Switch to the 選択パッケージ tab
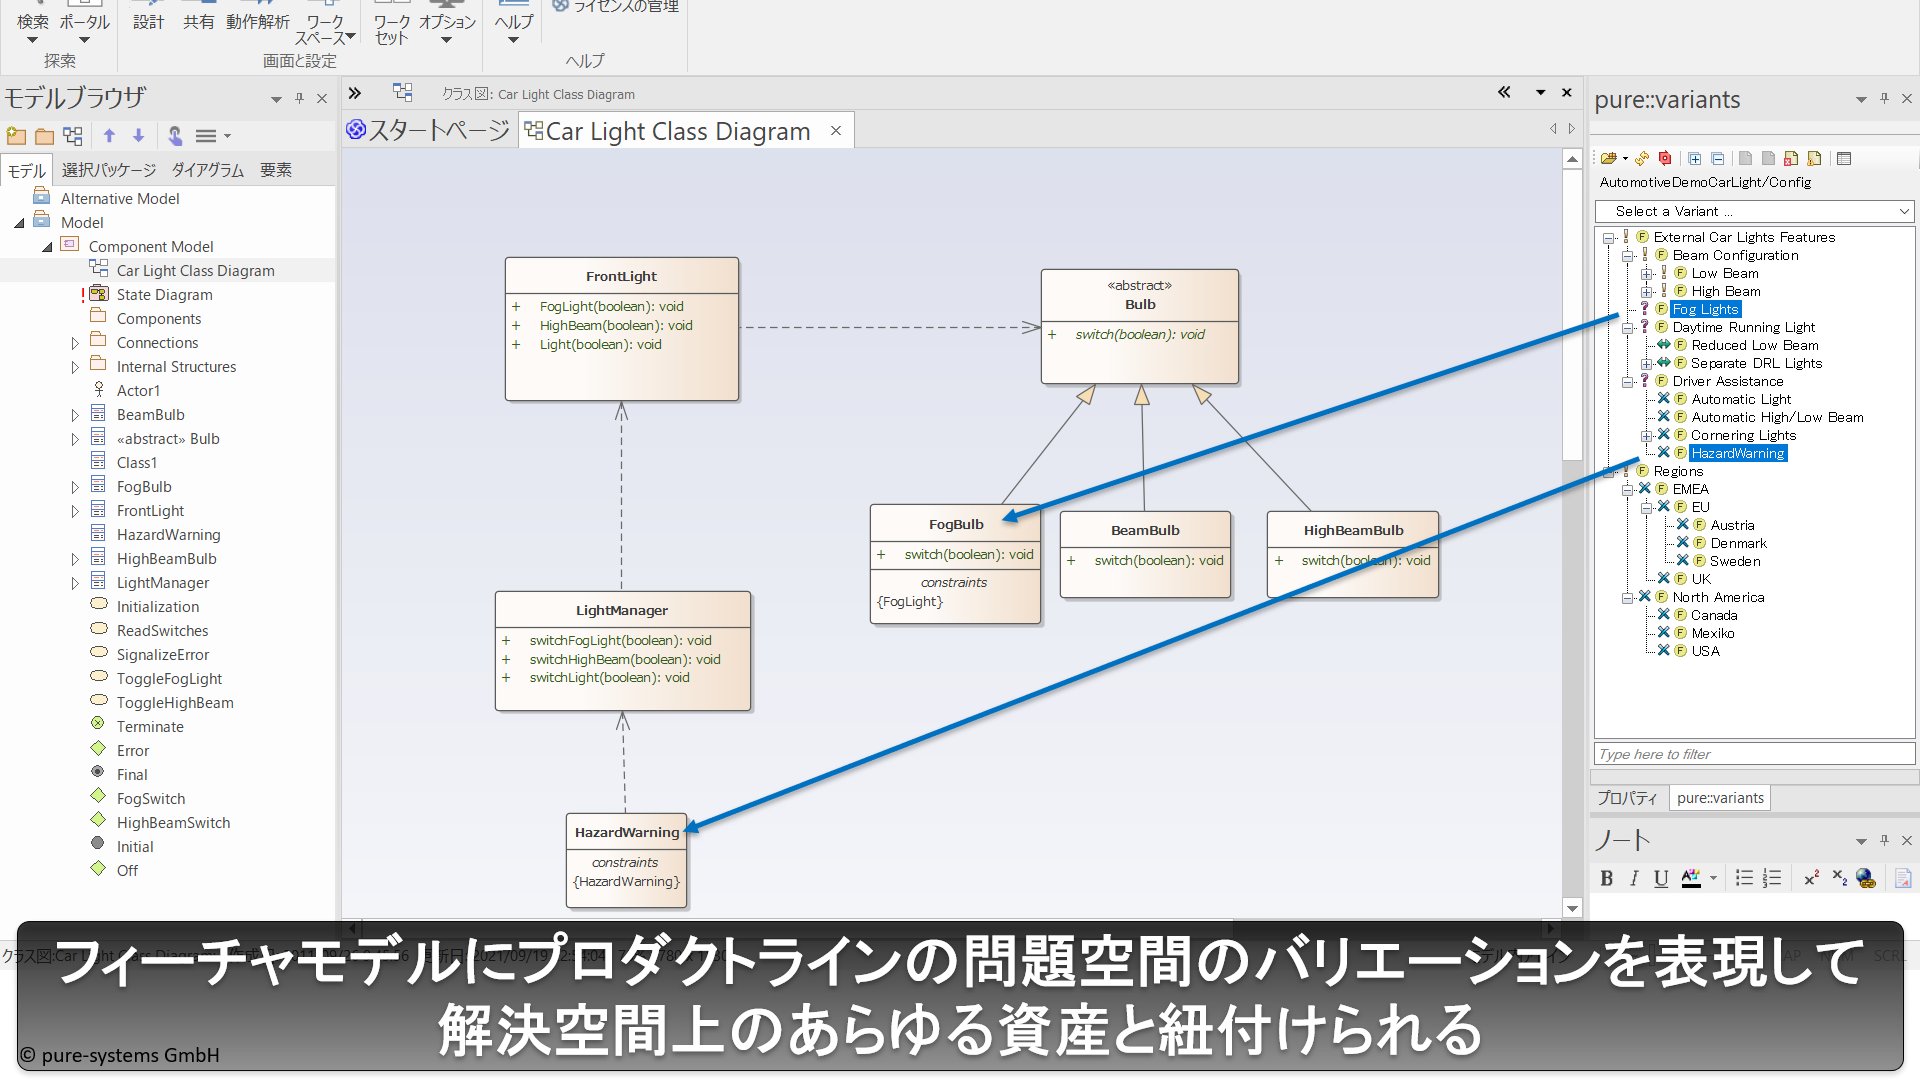Viewport: 1920px width, 1080px height. [109, 170]
